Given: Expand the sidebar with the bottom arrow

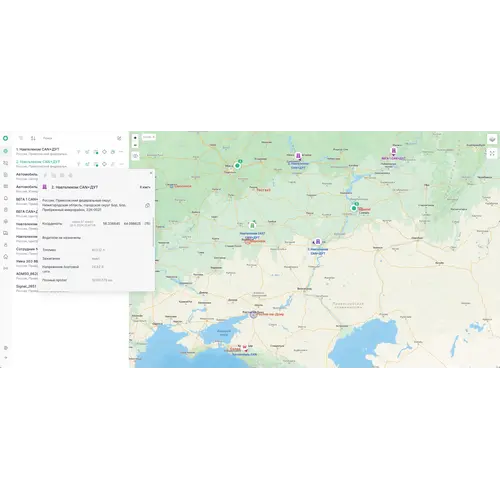Looking at the screenshot, I should pyautogui.click(x=6, y=358).
